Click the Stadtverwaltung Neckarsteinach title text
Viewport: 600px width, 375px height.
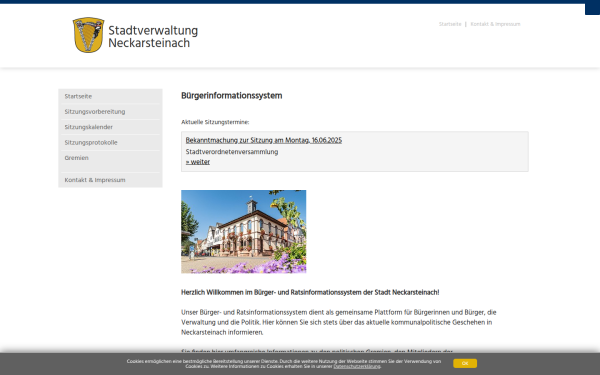pyautogui.click(x=153, y=37)
